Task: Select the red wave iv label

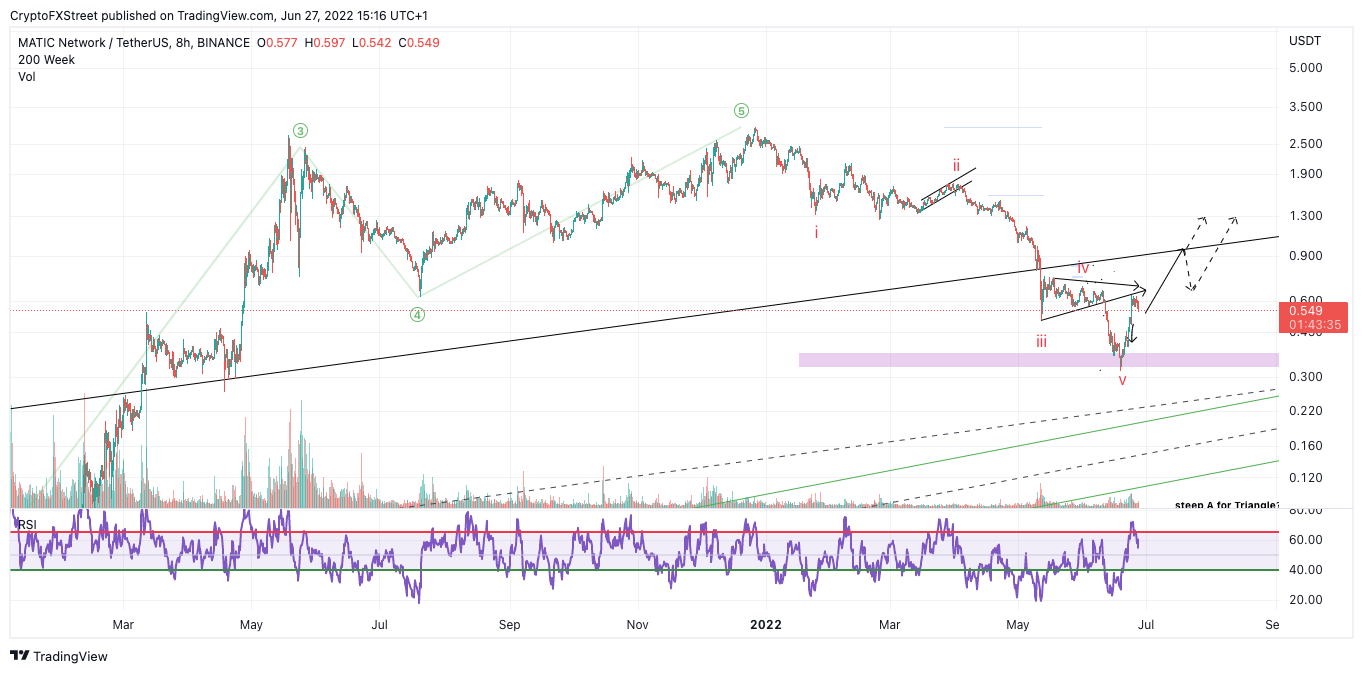Action: point(1083,268)
